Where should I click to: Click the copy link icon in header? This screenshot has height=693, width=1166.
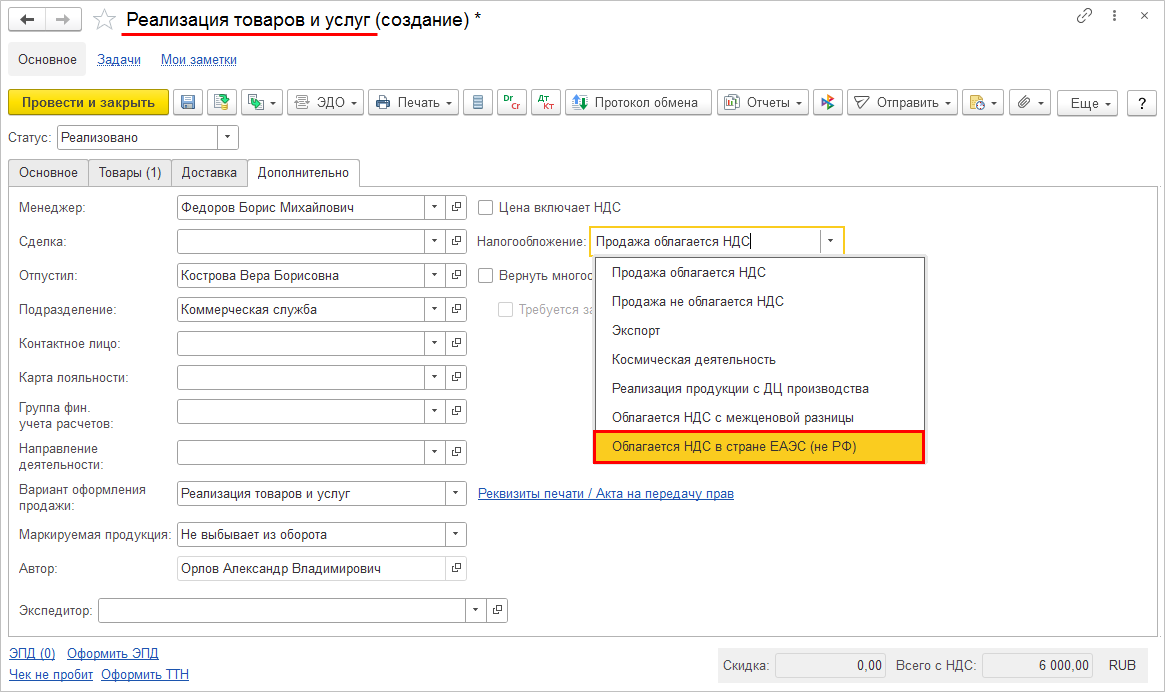tap(1084, 17)
